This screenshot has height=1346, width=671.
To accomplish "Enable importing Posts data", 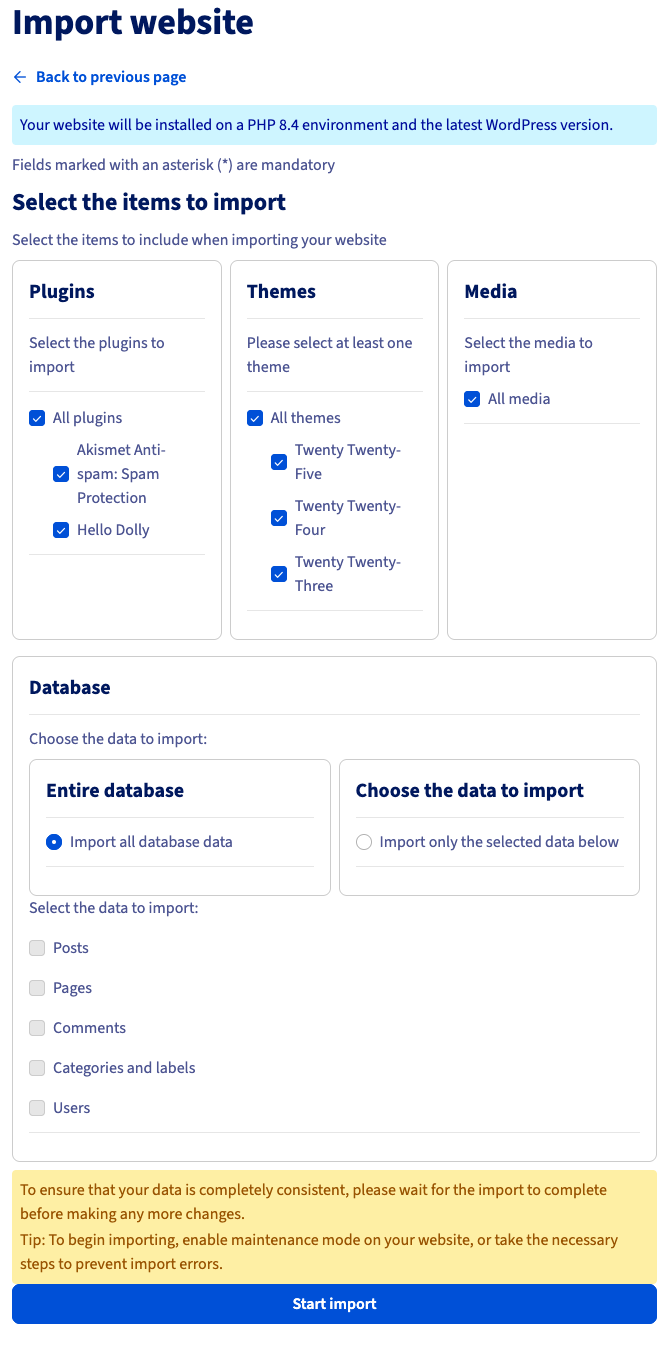I will tap(37, 947).
